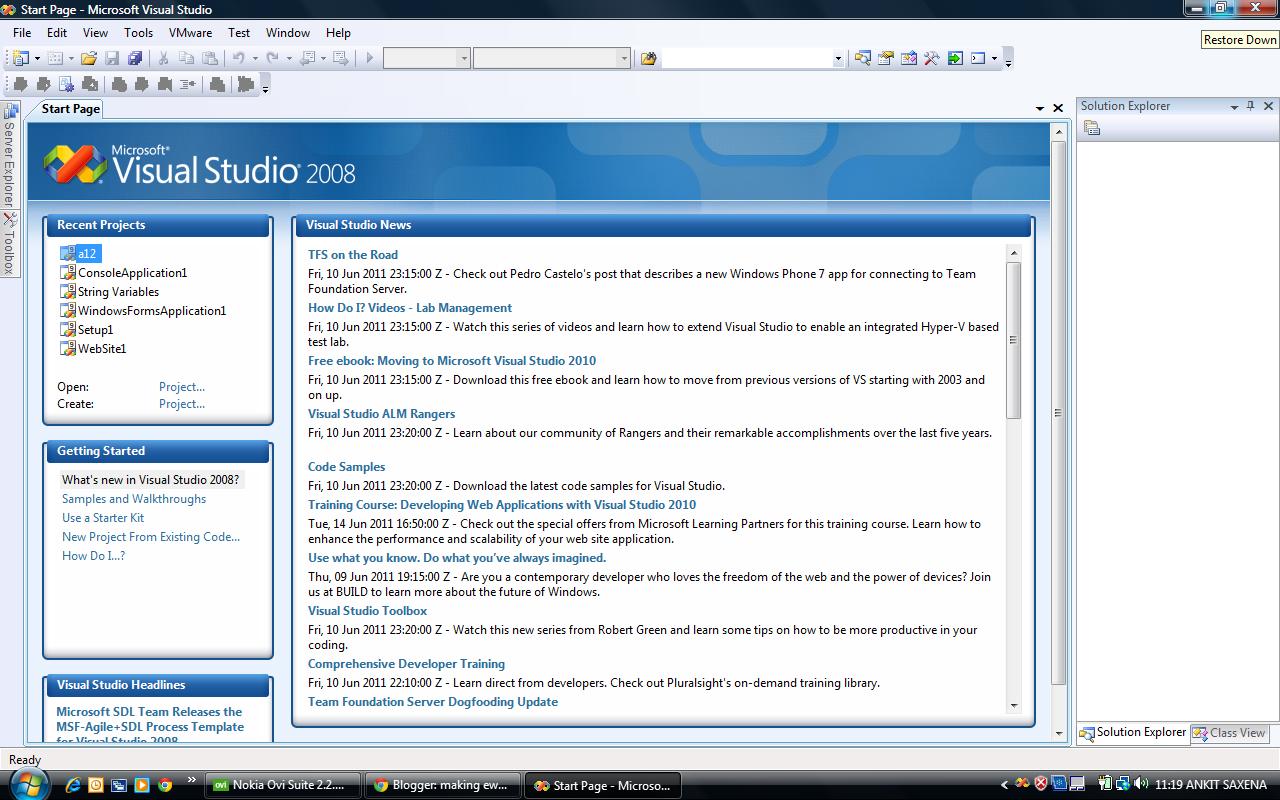Screen dimensions: 1280x800
Task: Expand the Command Window icon dropdown arrow
Action: click(x=994, y=59)
